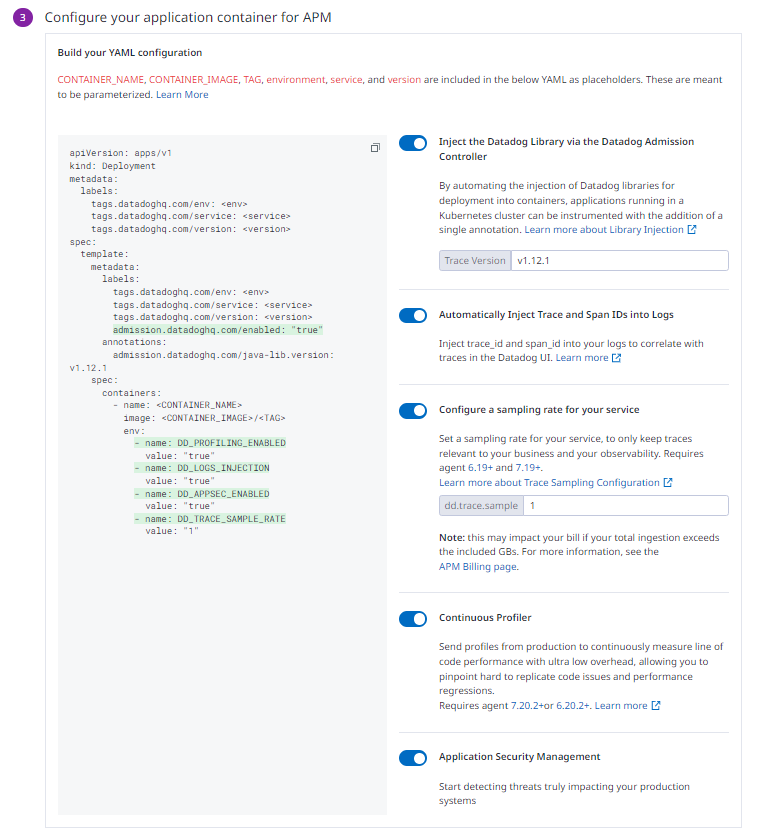Click the Configure your application container heading

[188, 17]
